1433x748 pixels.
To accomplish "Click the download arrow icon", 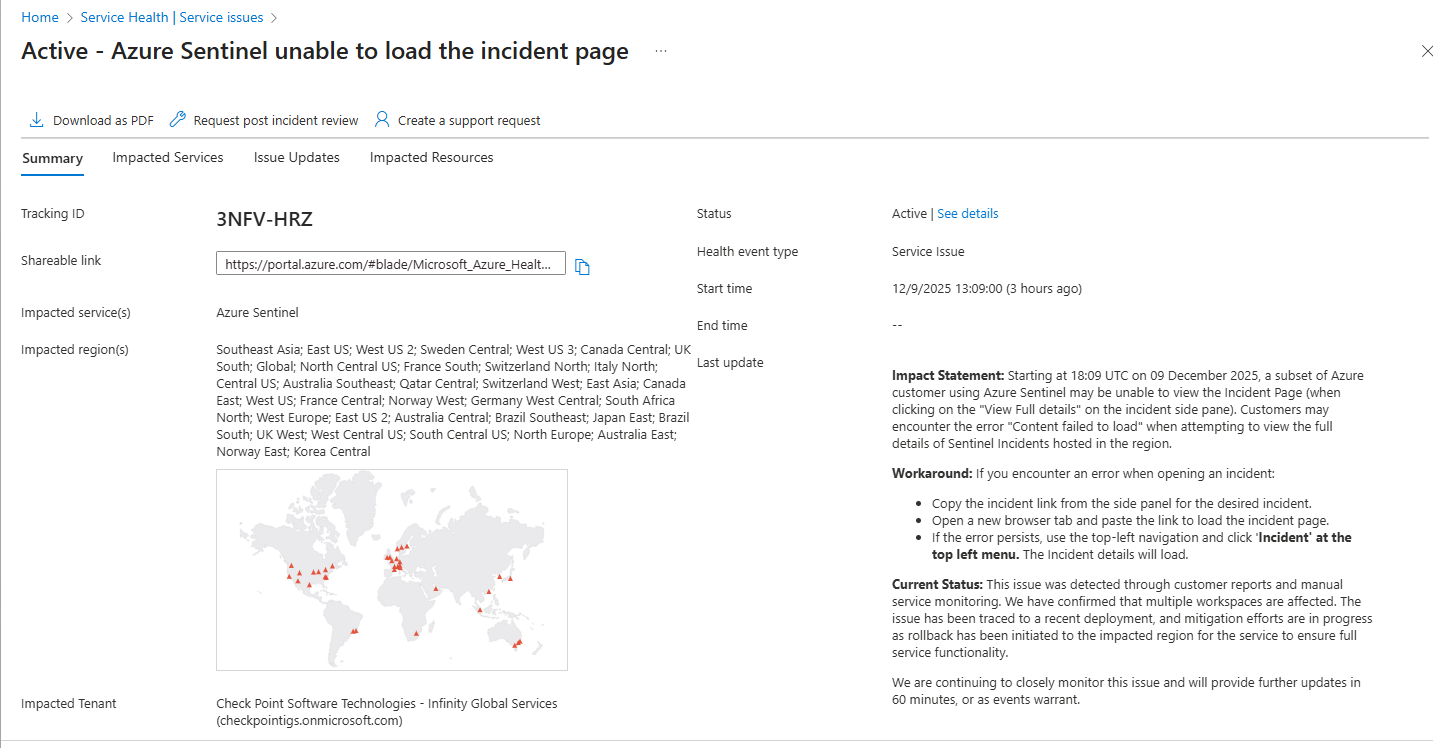I will [x=37, y=120].
